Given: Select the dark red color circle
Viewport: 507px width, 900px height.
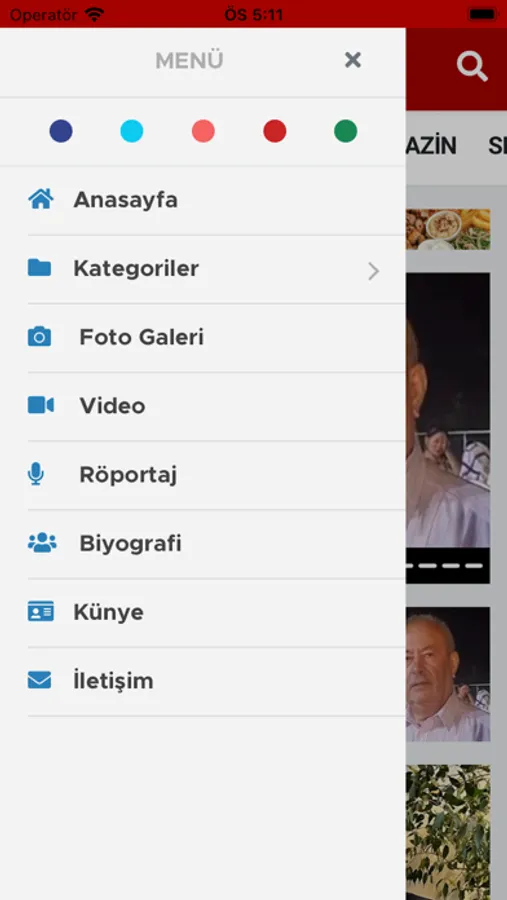Looking at the screenshot, I should pyautogui.click(x=274, y=131).
